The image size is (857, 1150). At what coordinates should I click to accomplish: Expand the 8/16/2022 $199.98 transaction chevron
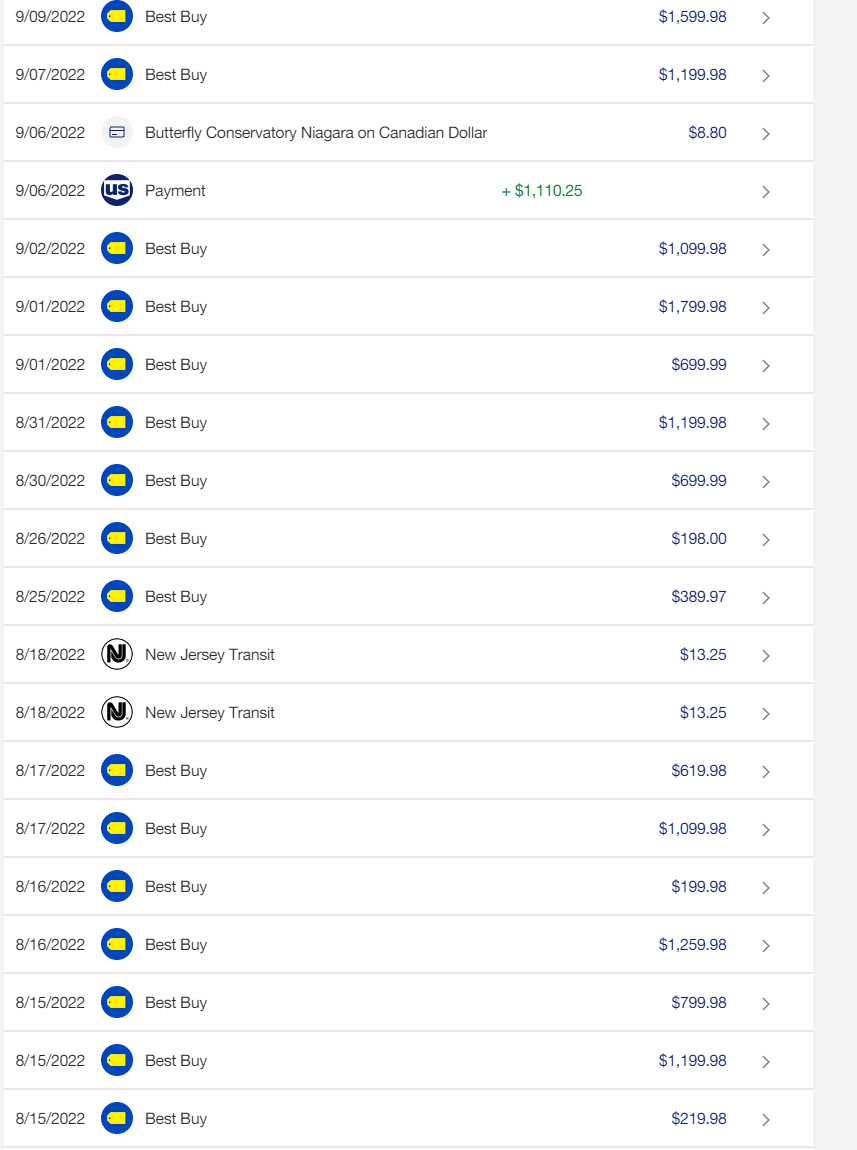(766, 888)
